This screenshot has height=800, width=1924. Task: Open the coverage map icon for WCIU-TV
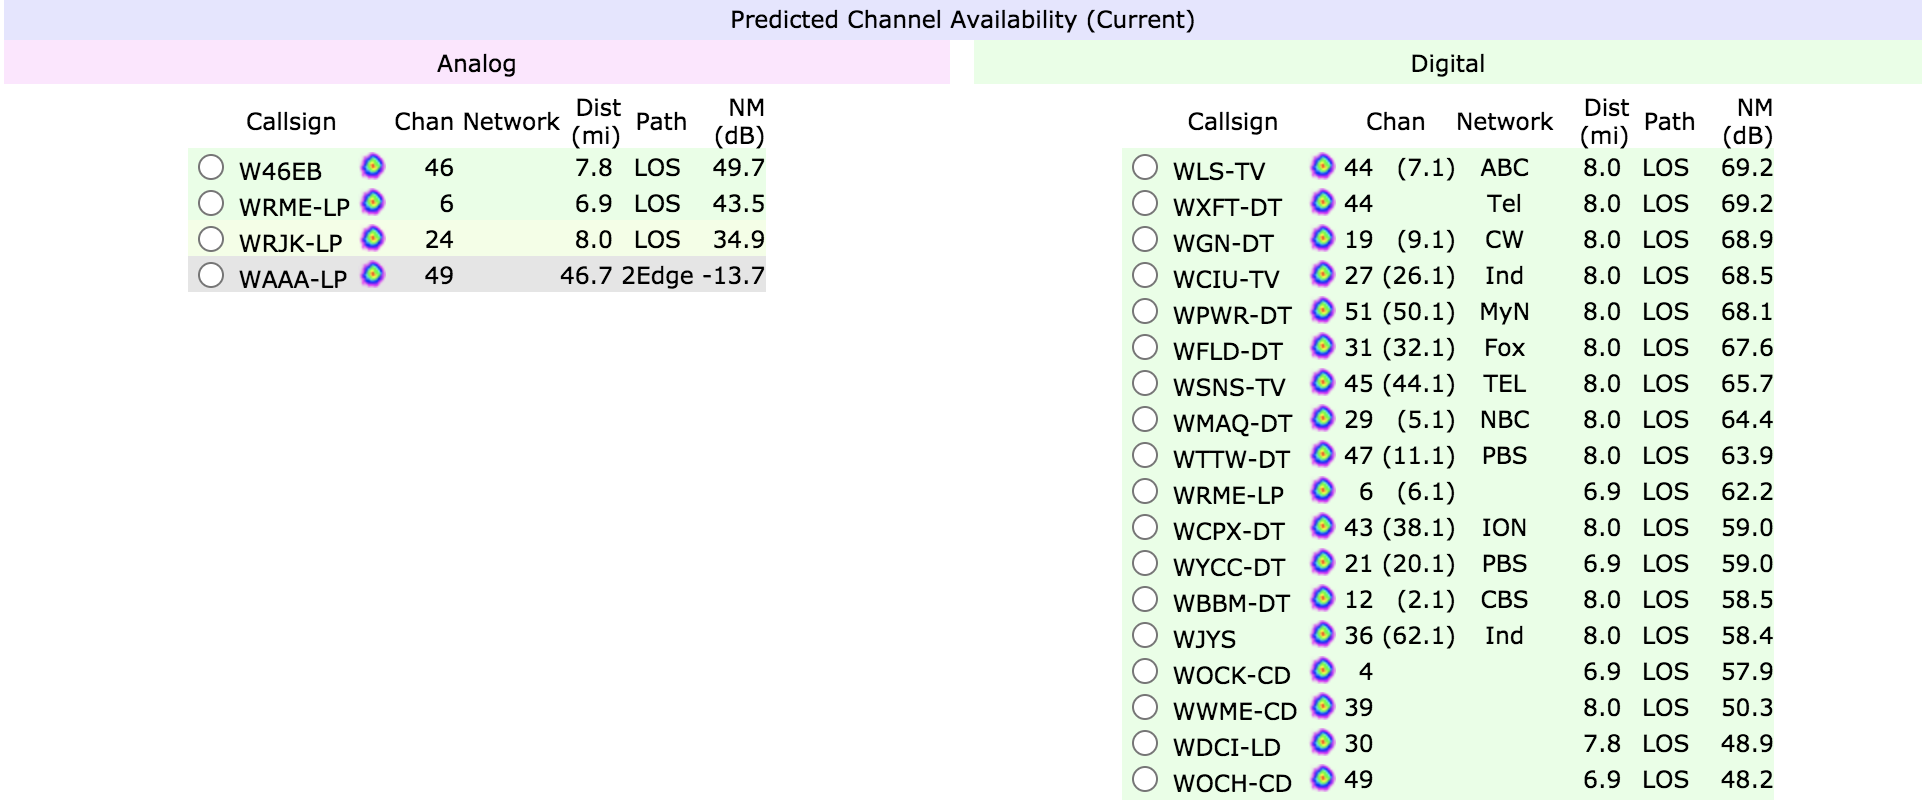[x=1323, y=273]
